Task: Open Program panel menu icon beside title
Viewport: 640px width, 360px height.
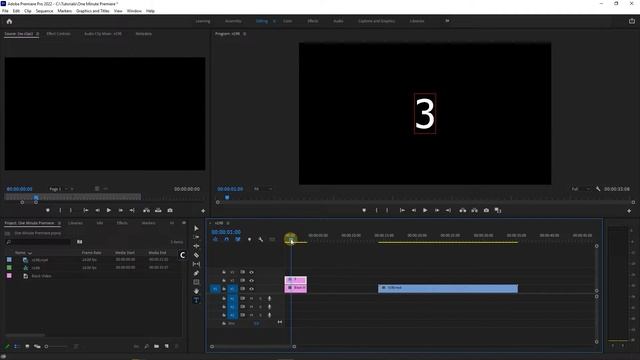Action: click(x=244, y=34)
